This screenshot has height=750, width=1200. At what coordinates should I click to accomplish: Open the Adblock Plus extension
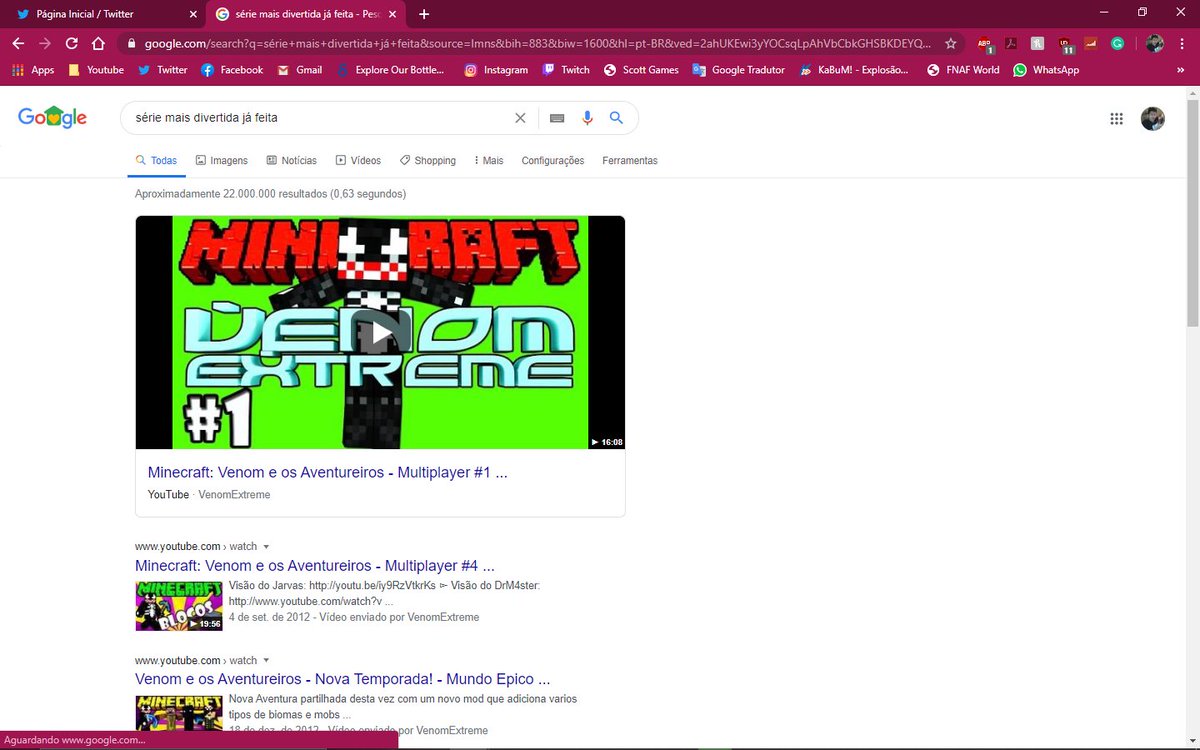click(x=986, y=43)
